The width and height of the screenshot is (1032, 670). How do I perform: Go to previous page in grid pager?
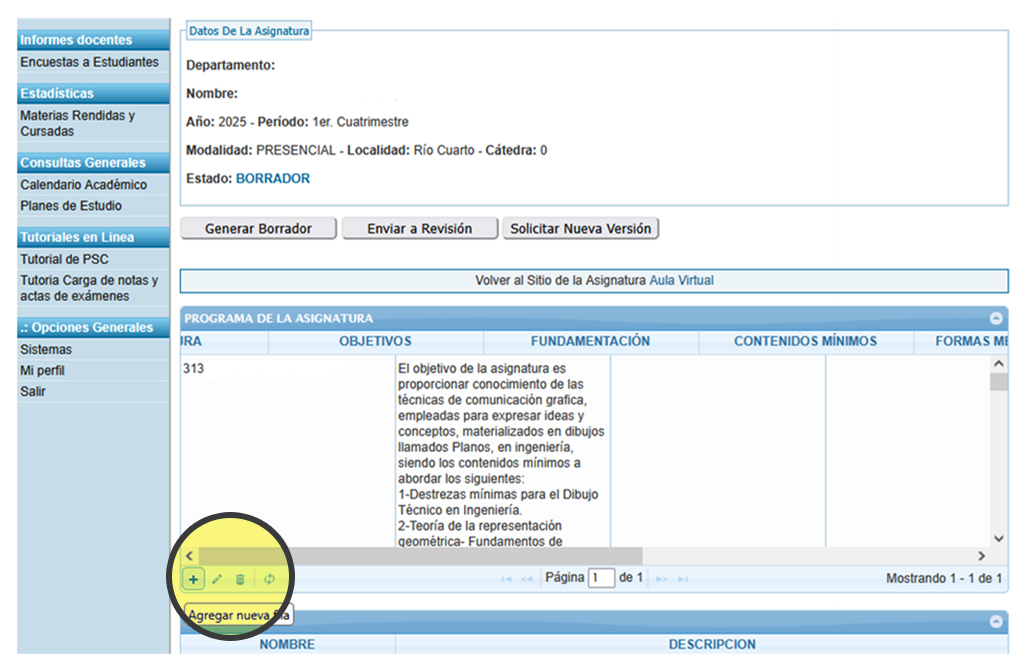point(527,579)
